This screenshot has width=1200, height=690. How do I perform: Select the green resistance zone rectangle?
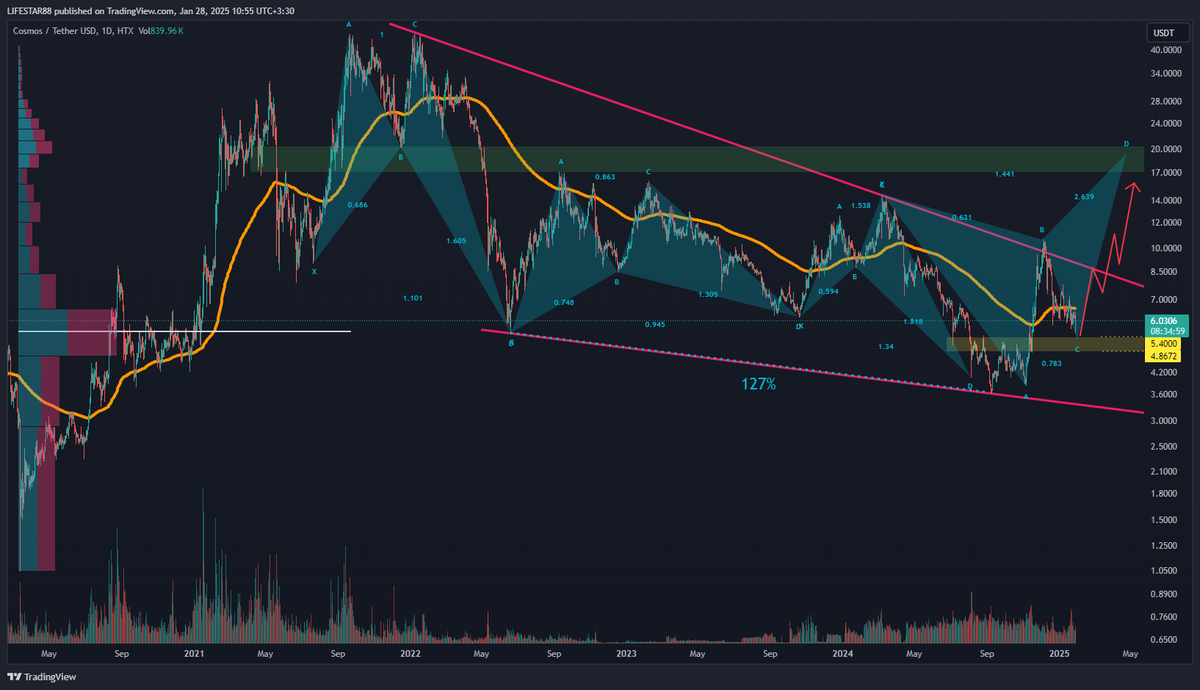coord(700,159)
